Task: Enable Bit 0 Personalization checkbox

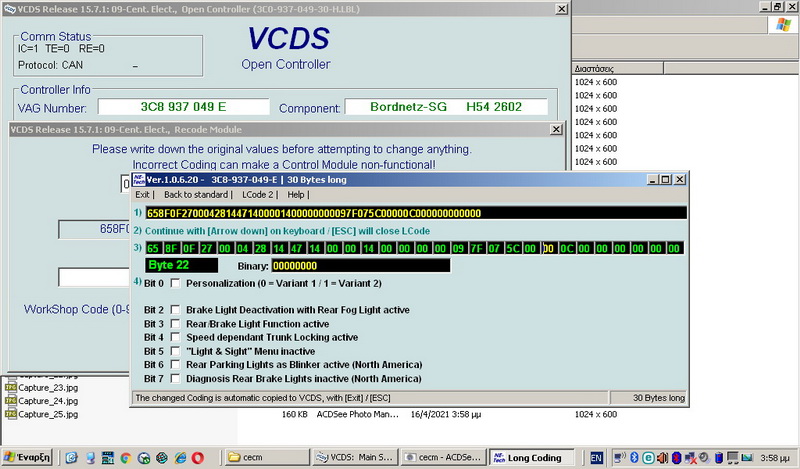Action: click(x=175, y=283)
